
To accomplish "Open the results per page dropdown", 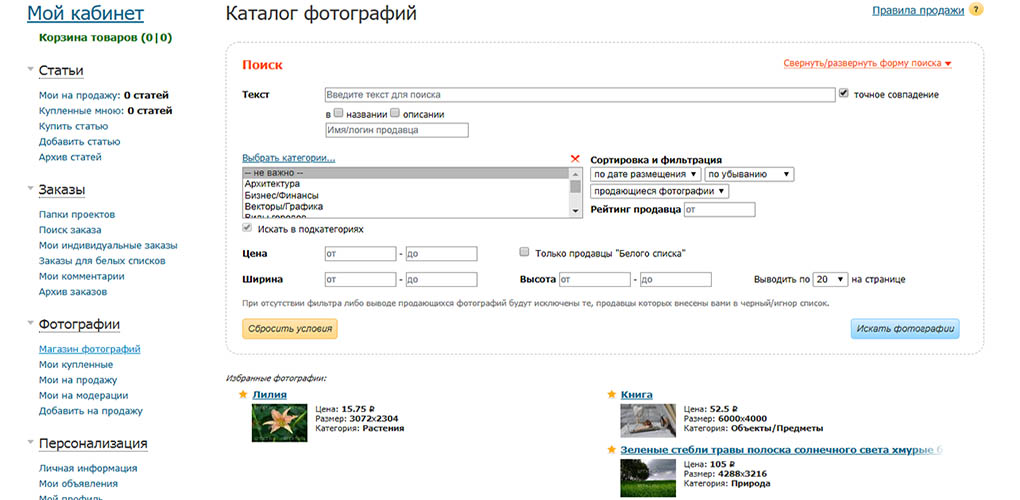I will click(x=831, y=279).
